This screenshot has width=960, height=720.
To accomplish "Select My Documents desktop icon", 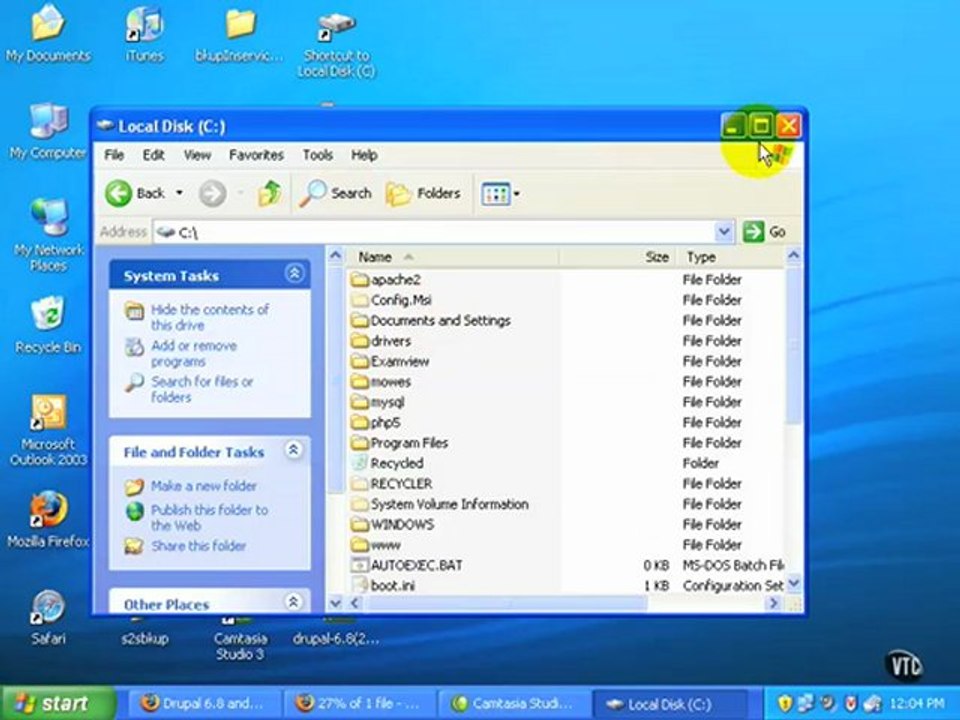I will point(48,34).
